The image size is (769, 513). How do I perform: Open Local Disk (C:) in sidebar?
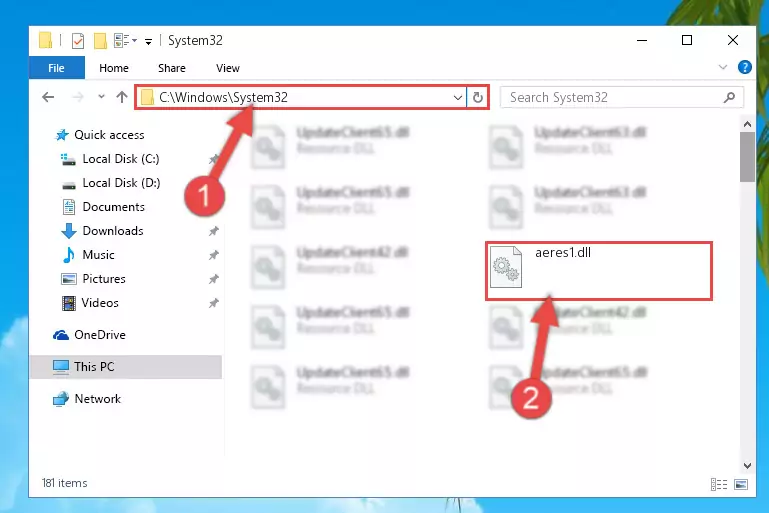(x=121, y=159)
